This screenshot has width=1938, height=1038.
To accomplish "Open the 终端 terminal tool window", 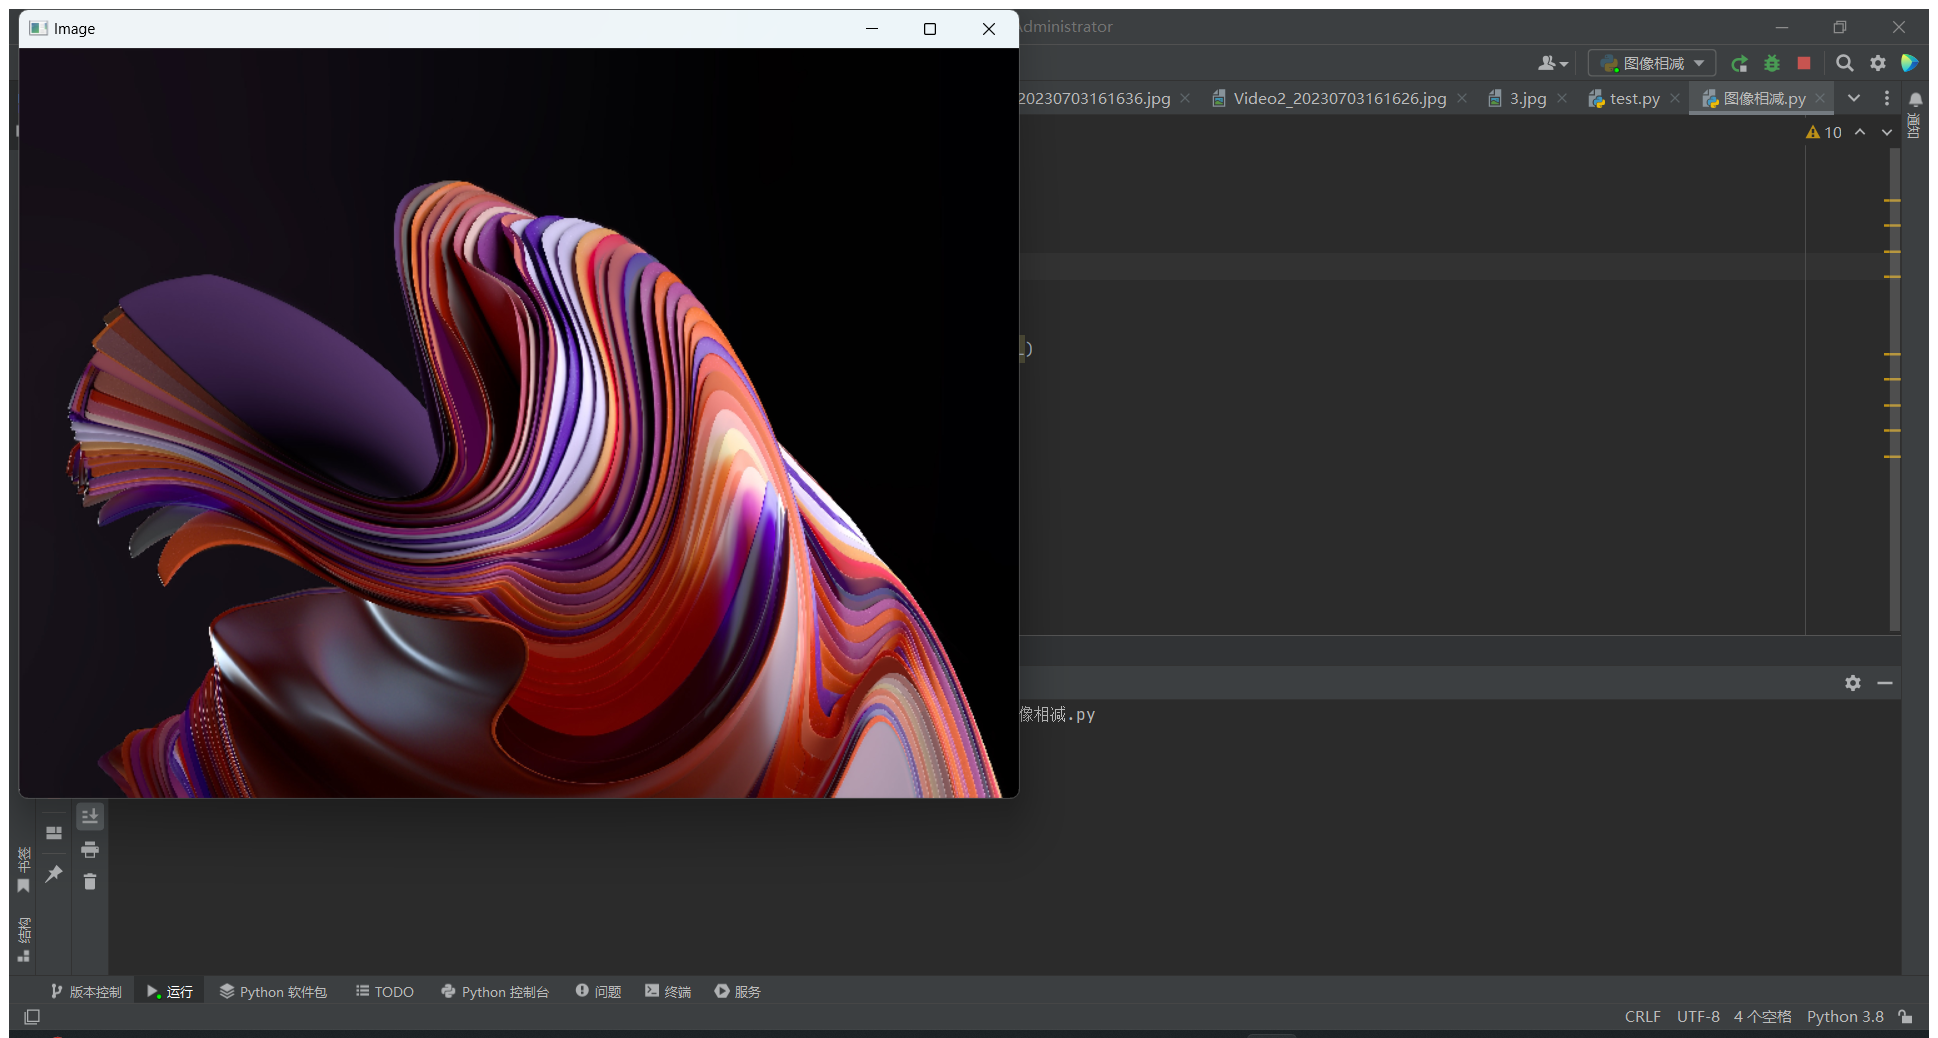I will pyautogui.click(x=668, y=992).
